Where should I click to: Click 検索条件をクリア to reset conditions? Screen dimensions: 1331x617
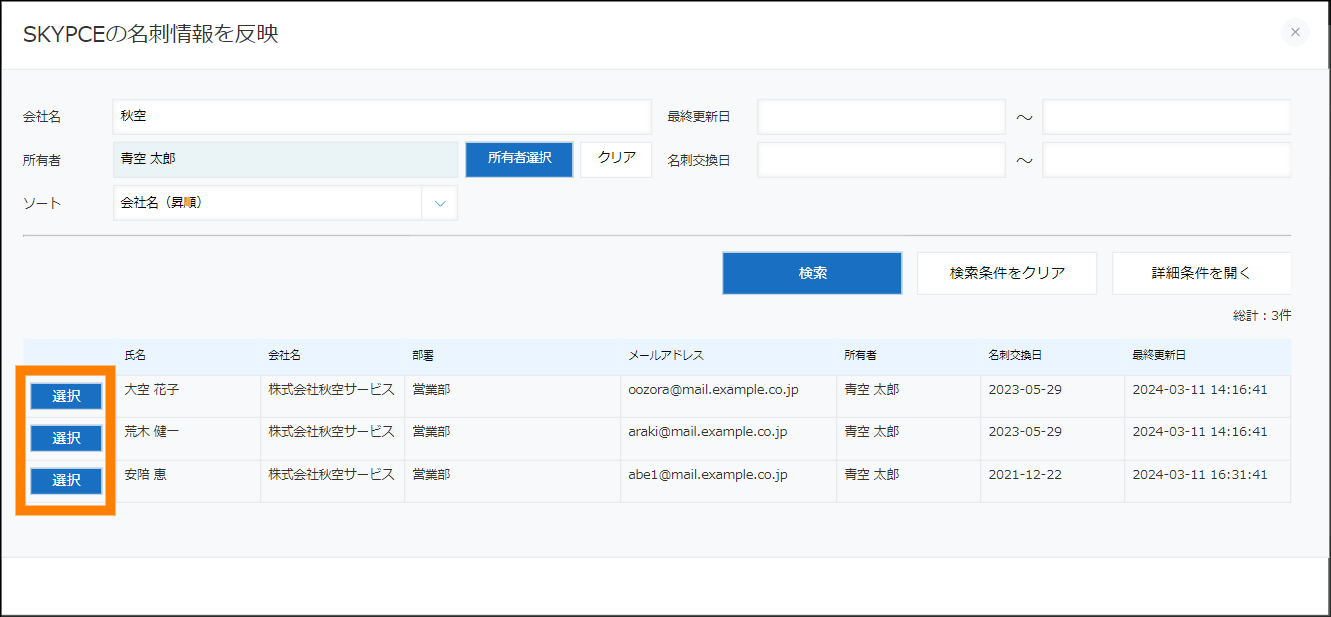(x=1007, y=273)
